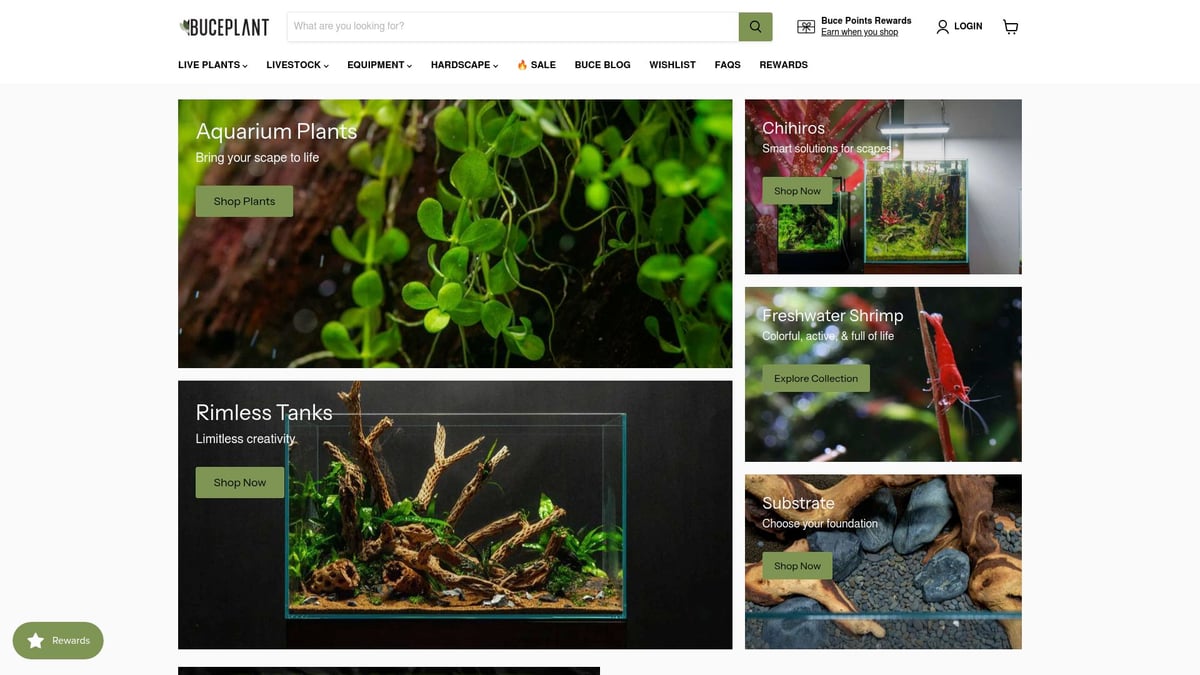This screenshot has width=1200, height=675.
Task: Click the Buce Points Rewards text
Action: tap(866, 21)
